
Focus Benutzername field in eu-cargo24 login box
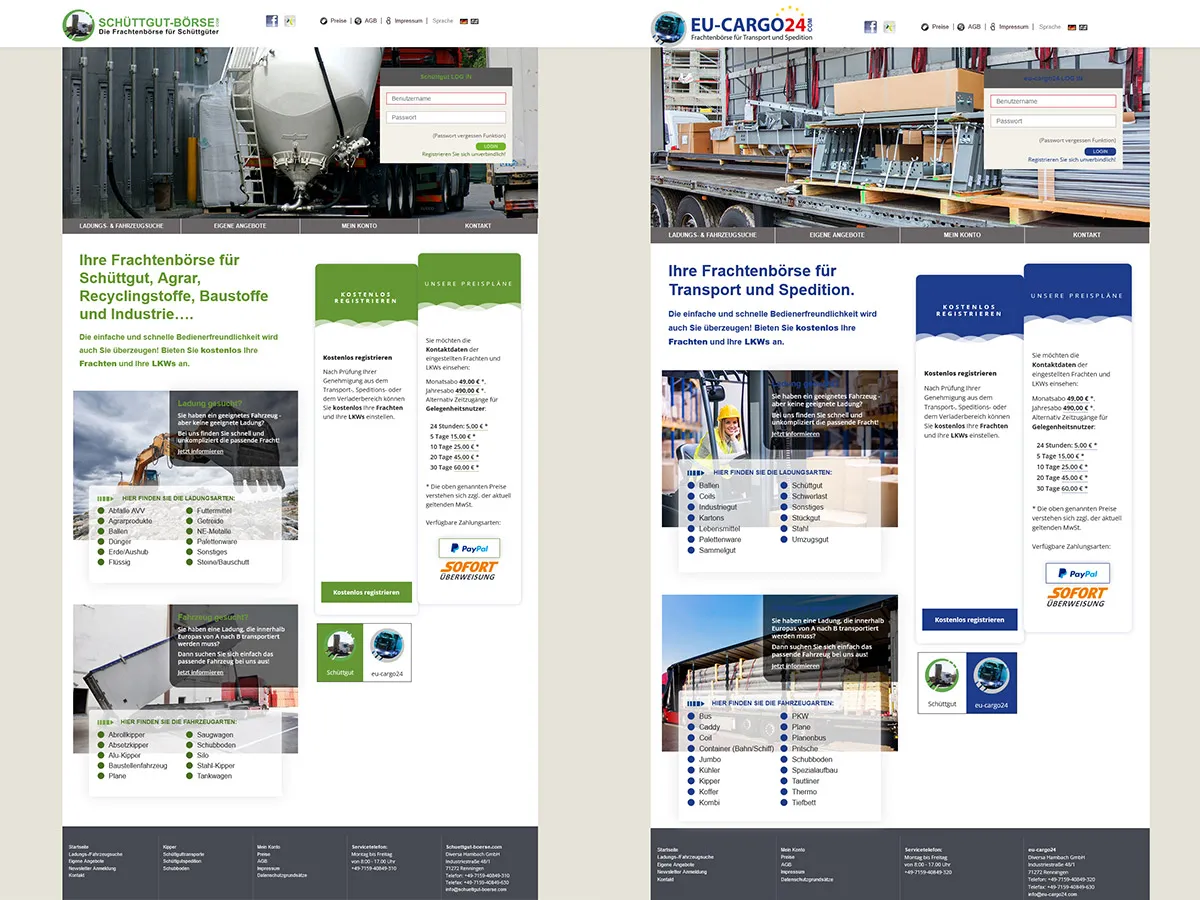tap(1053, 101)
